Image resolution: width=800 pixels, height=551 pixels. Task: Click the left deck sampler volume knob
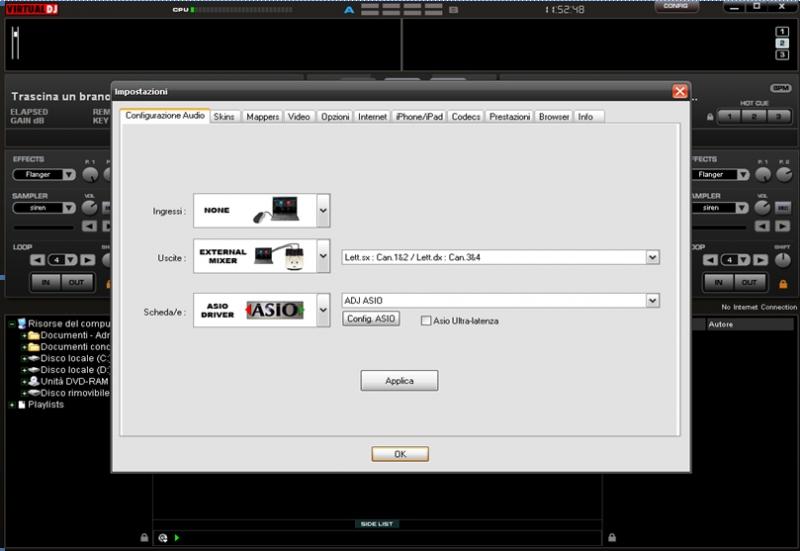[x=90, y=208]
